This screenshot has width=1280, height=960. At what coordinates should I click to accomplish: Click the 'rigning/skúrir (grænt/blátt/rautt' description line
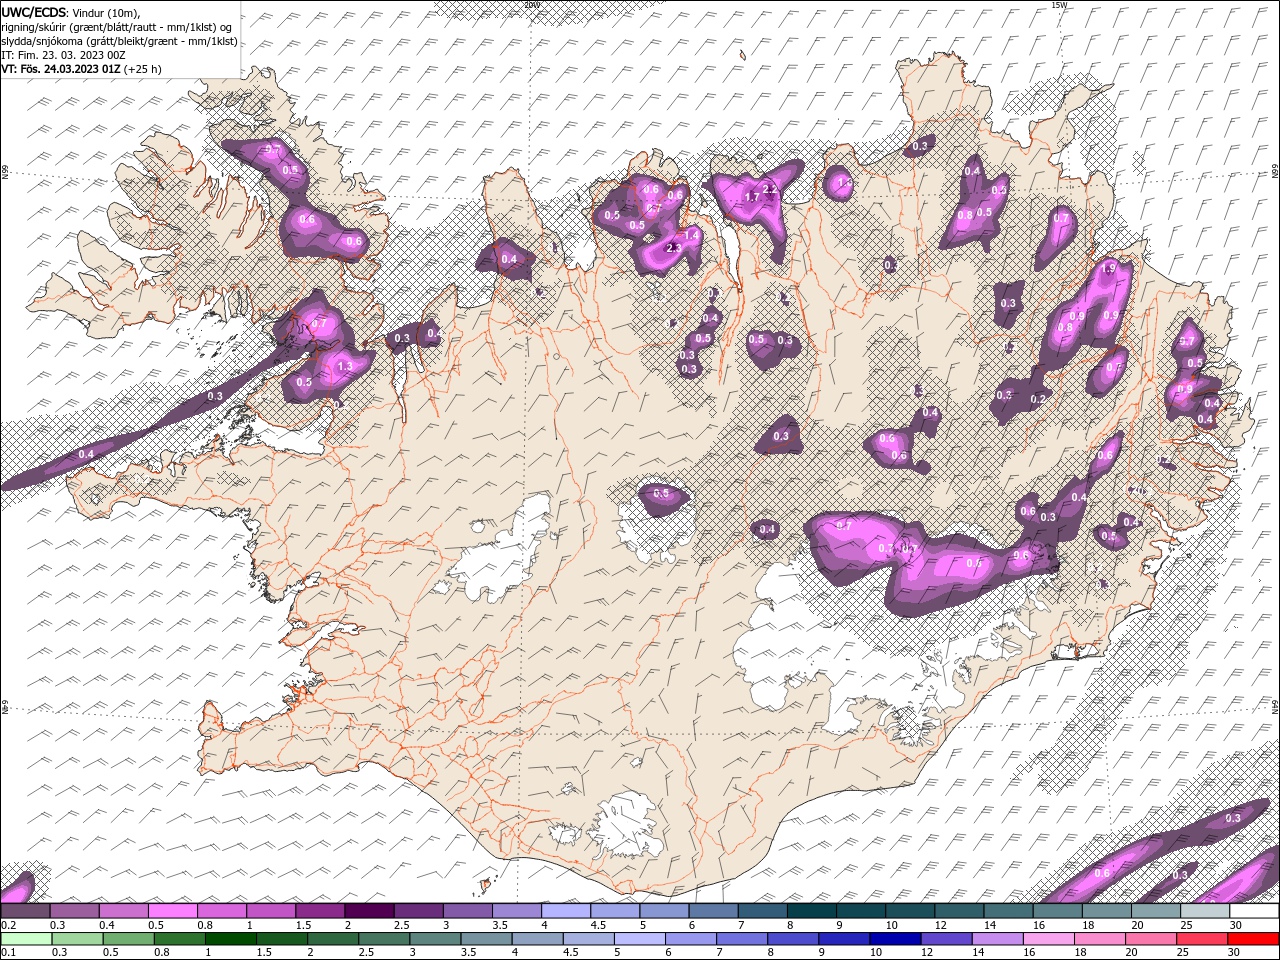coord(117,27)
